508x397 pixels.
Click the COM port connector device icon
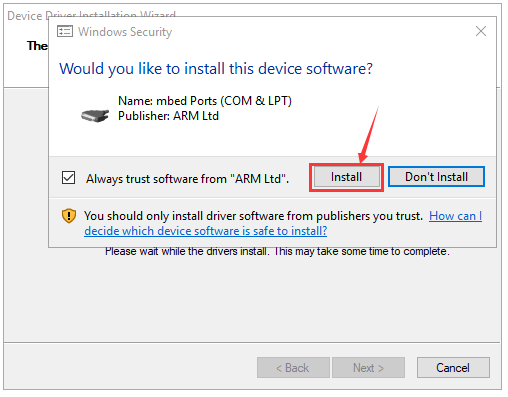click(x=95, y=116)
